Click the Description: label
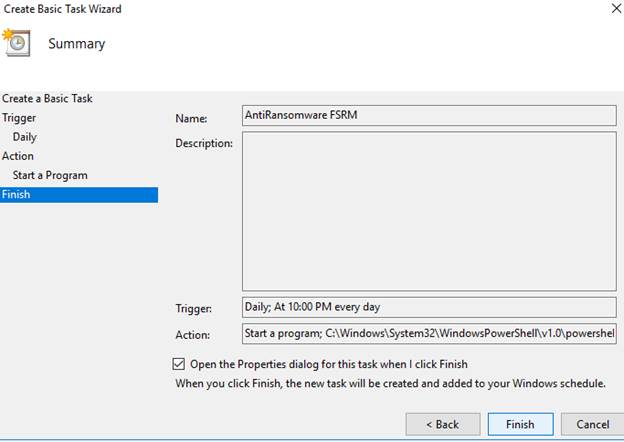This screenshot has height=442, width=624. [x=204, y=143]
